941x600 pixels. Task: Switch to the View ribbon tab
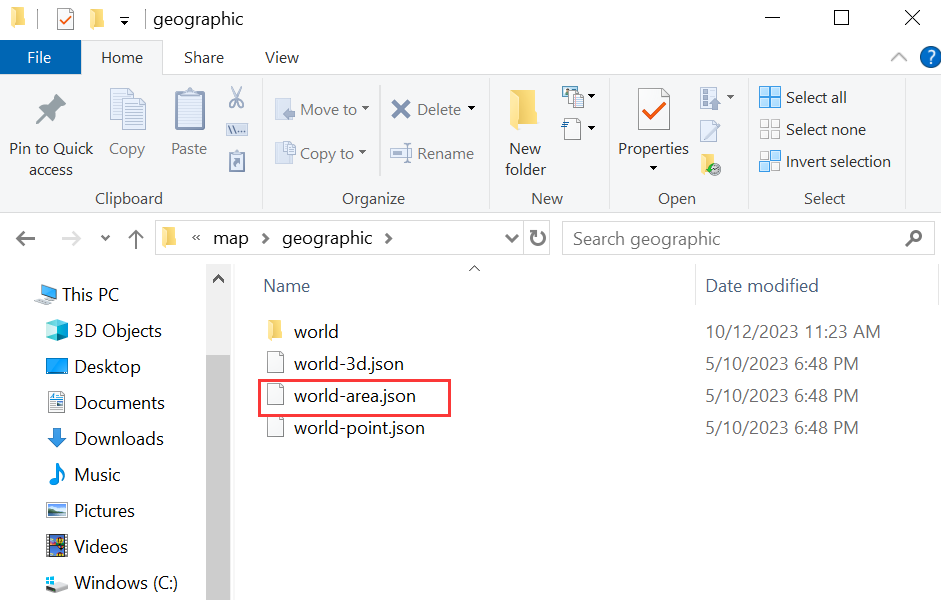281,57
